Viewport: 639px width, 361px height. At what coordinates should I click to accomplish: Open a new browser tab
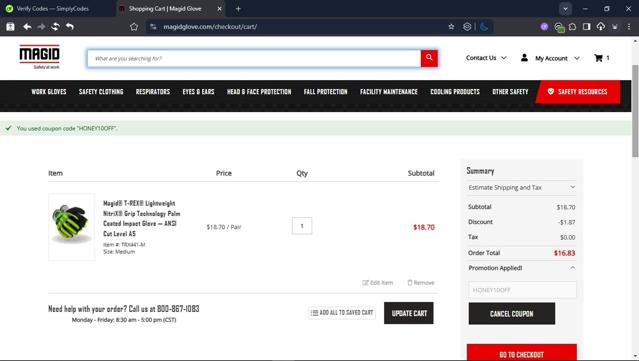click(x=238, y=9)
